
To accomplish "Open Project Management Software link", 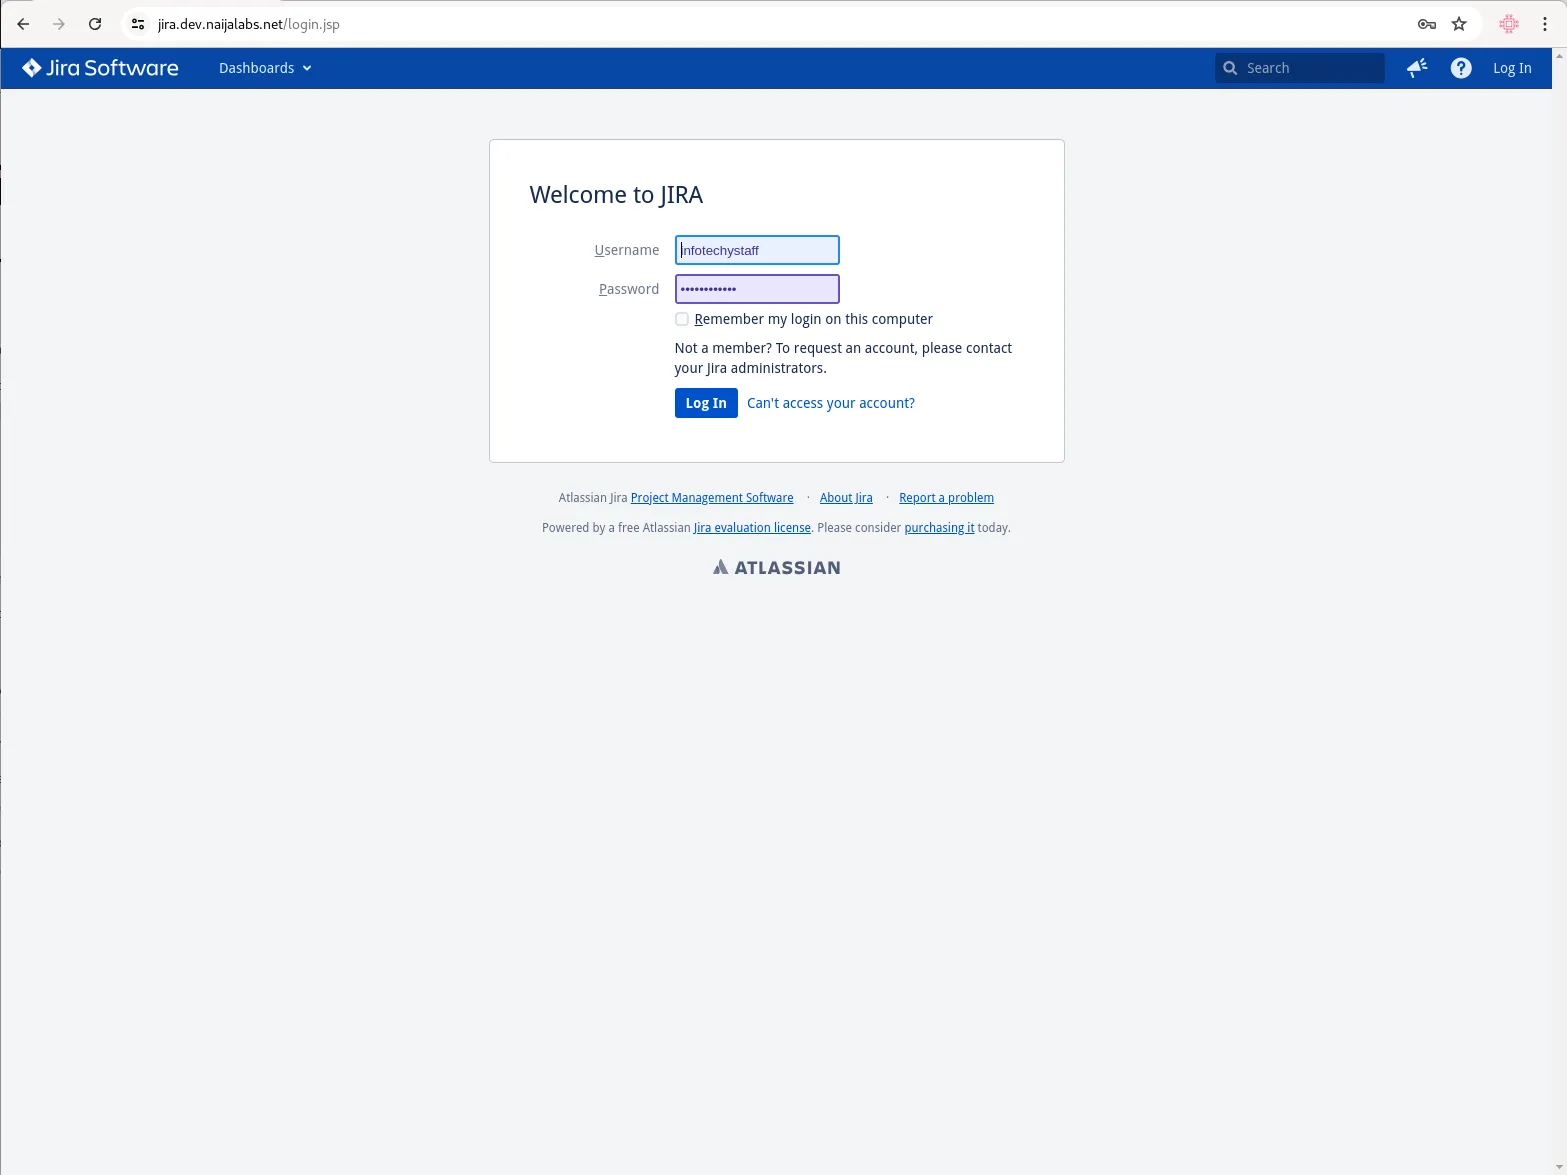I will (712, 498).
